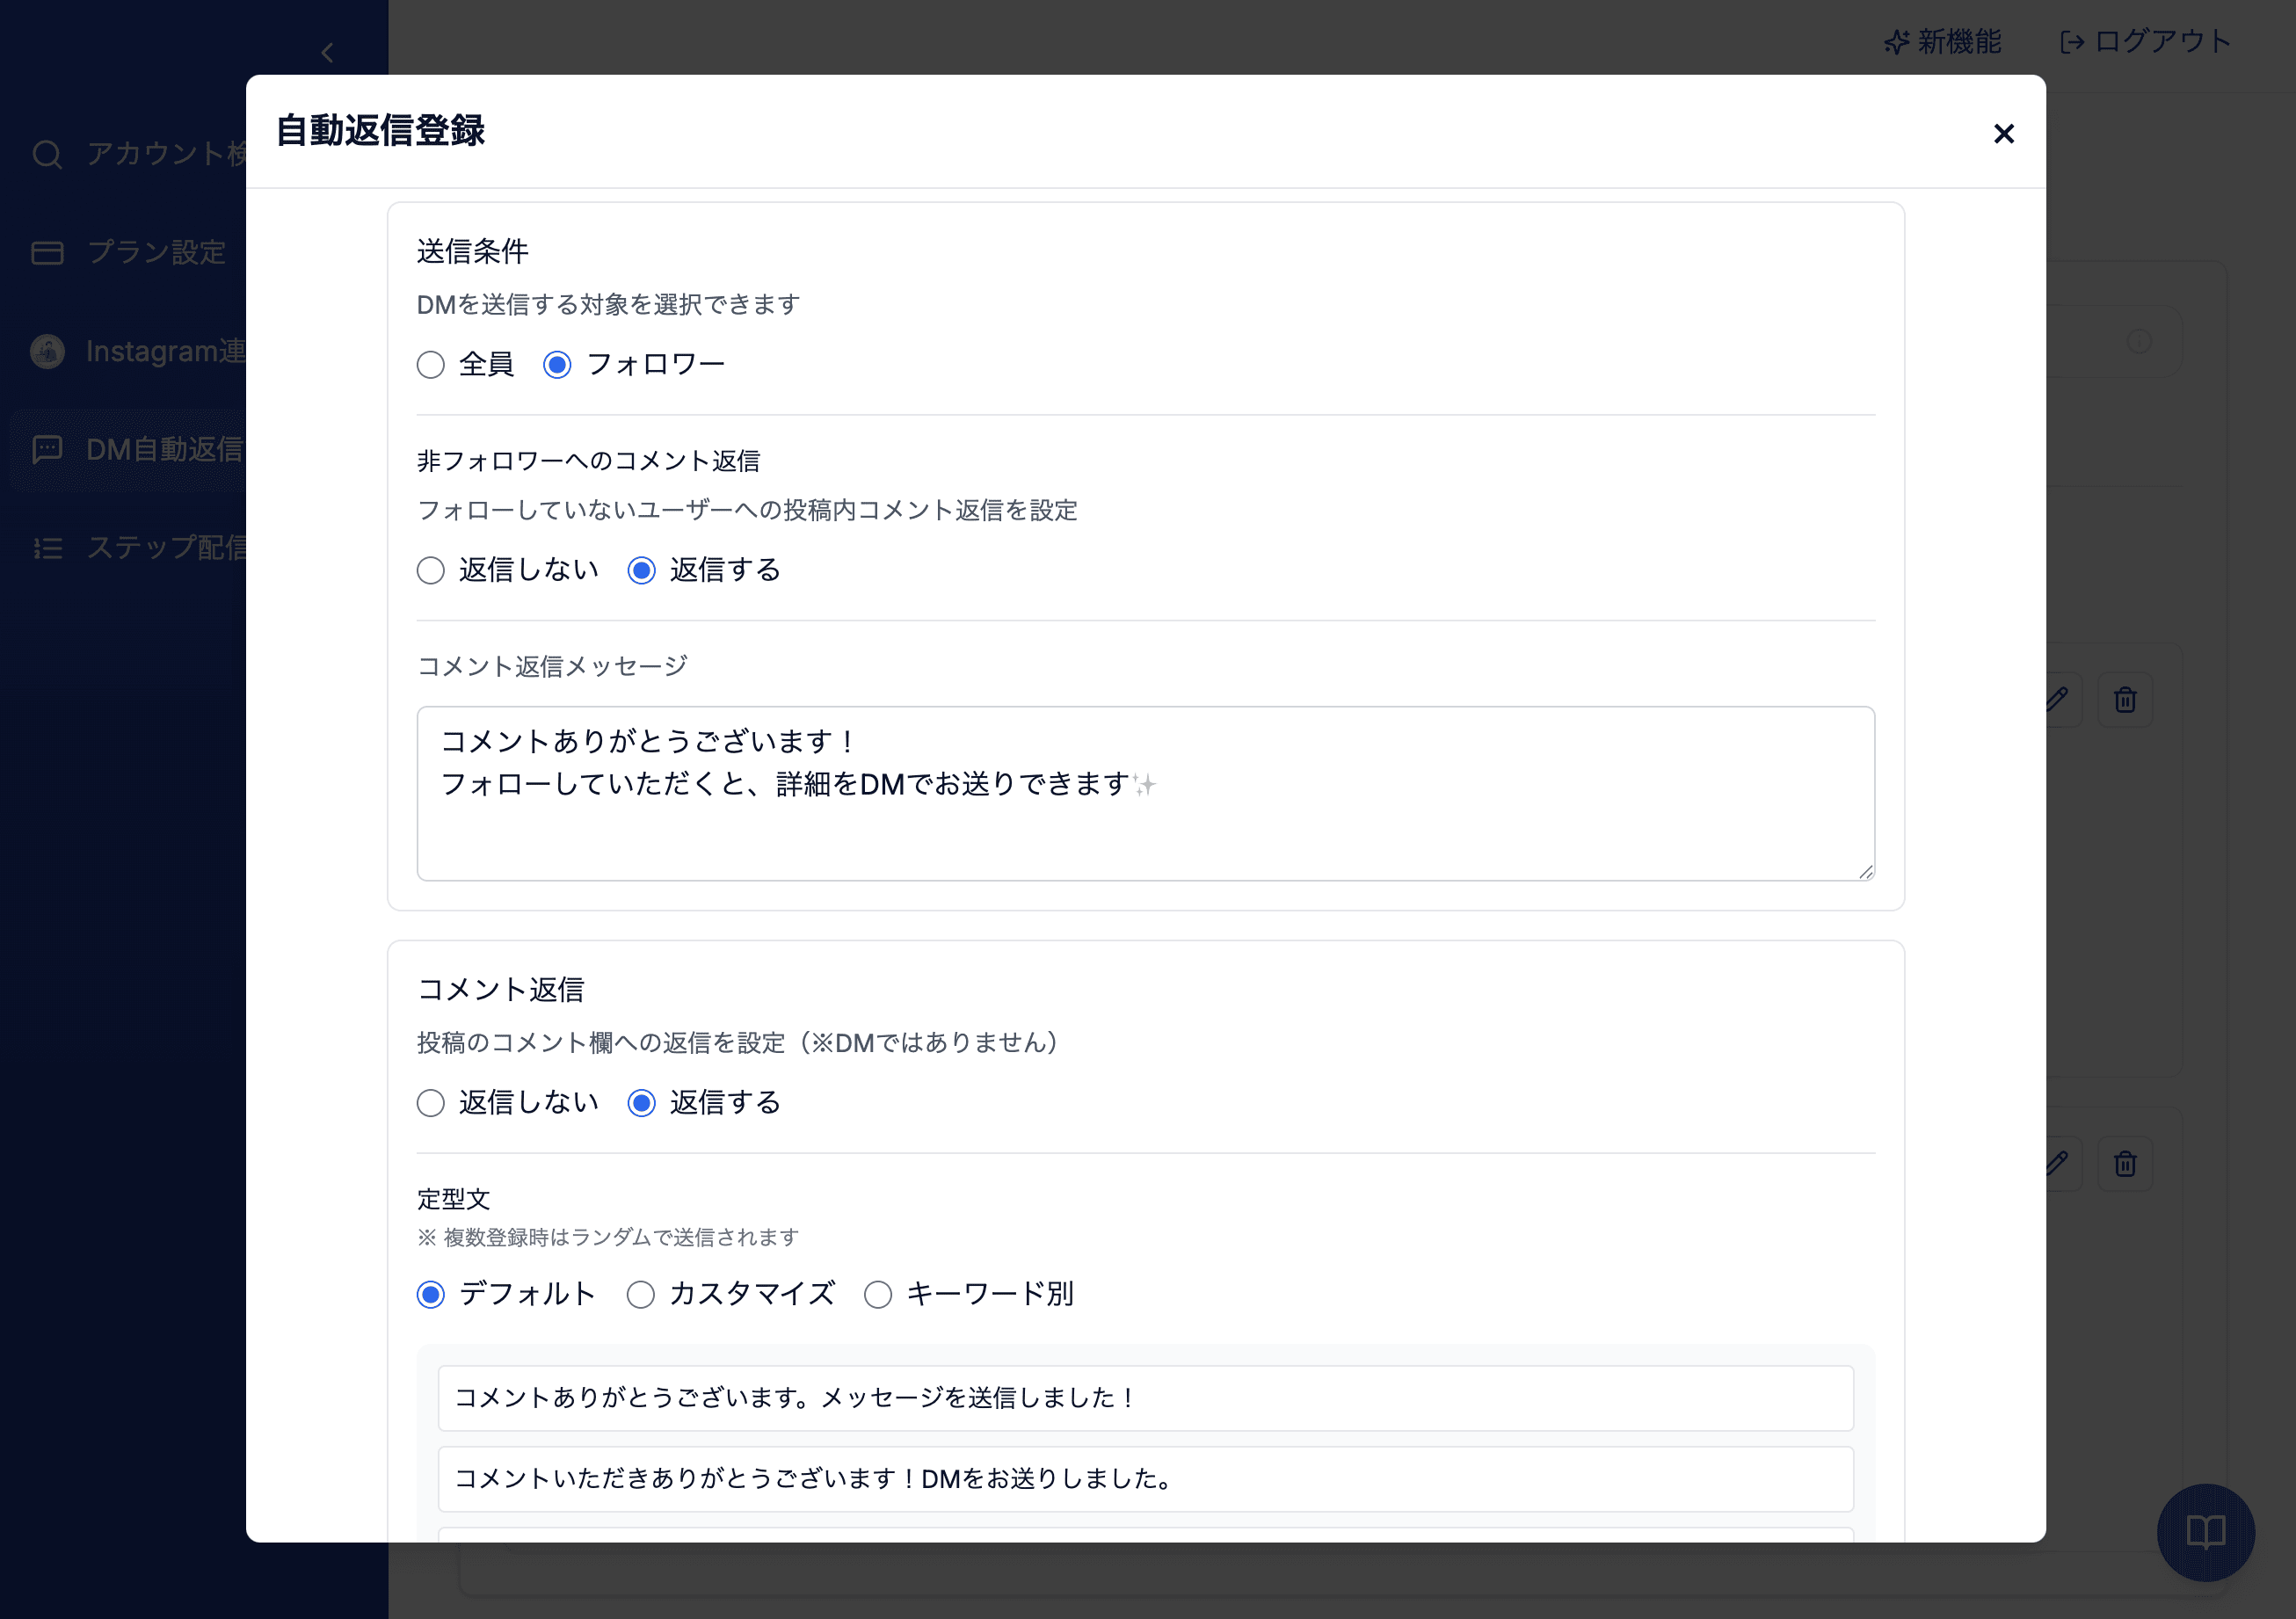
Task: Click the コメント返信メッセージ label
Action: [552, 666]
